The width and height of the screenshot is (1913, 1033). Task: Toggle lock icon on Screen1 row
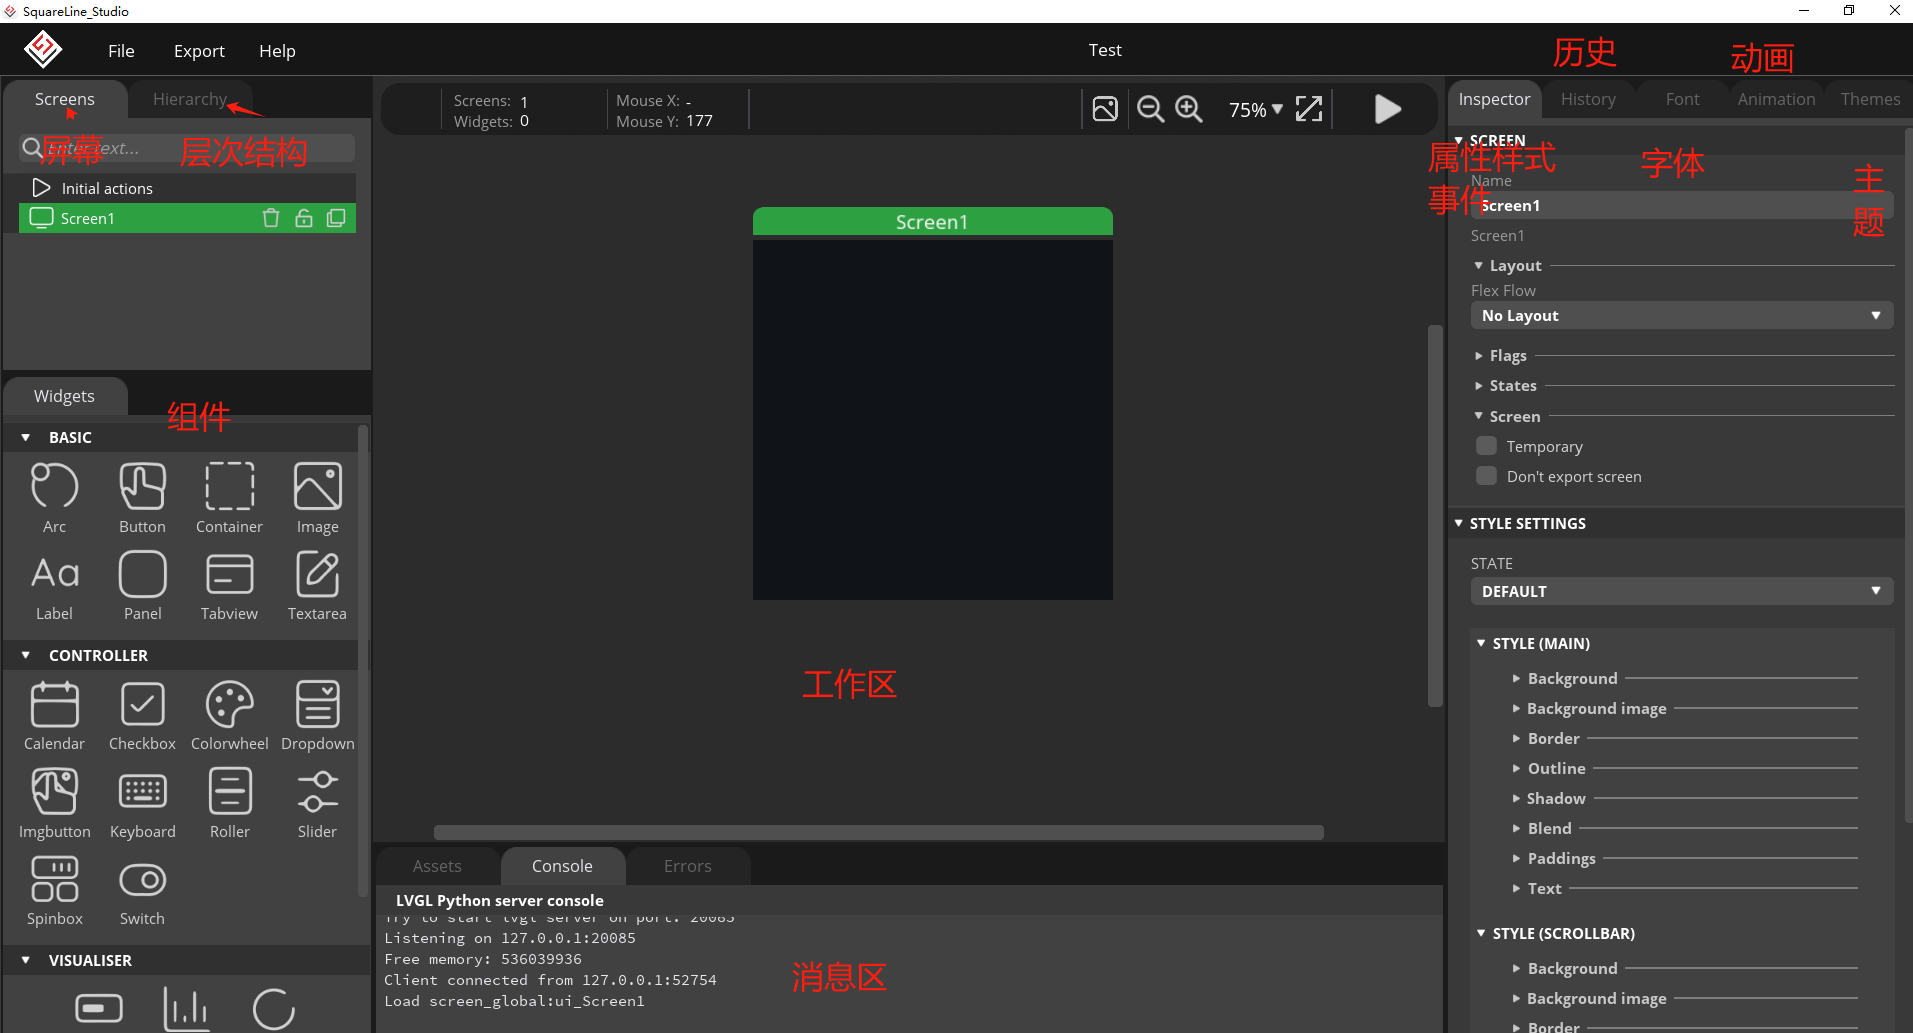pyautogui.click(x=303, y=218)
